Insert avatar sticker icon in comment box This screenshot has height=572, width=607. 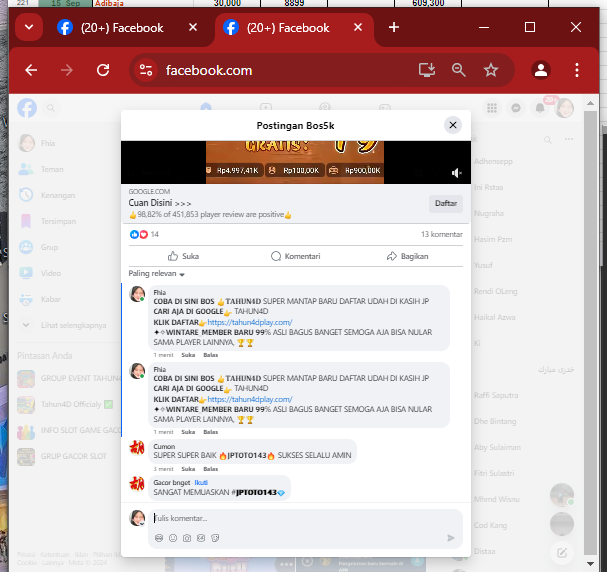(x=159, y=538)
